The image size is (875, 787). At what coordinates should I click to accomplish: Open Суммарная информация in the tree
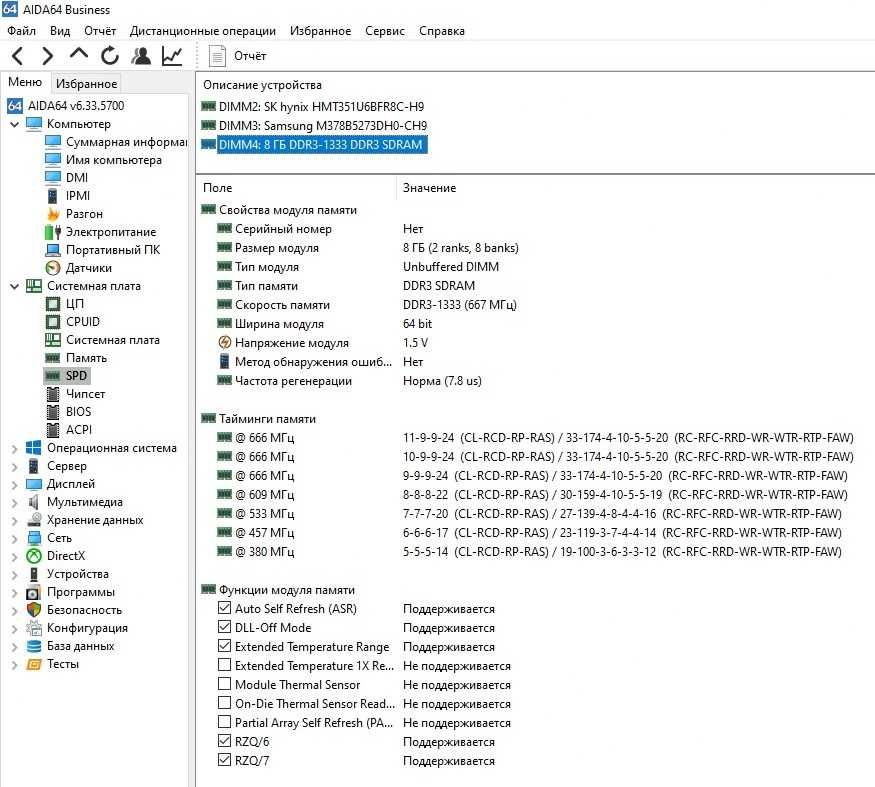126,142
